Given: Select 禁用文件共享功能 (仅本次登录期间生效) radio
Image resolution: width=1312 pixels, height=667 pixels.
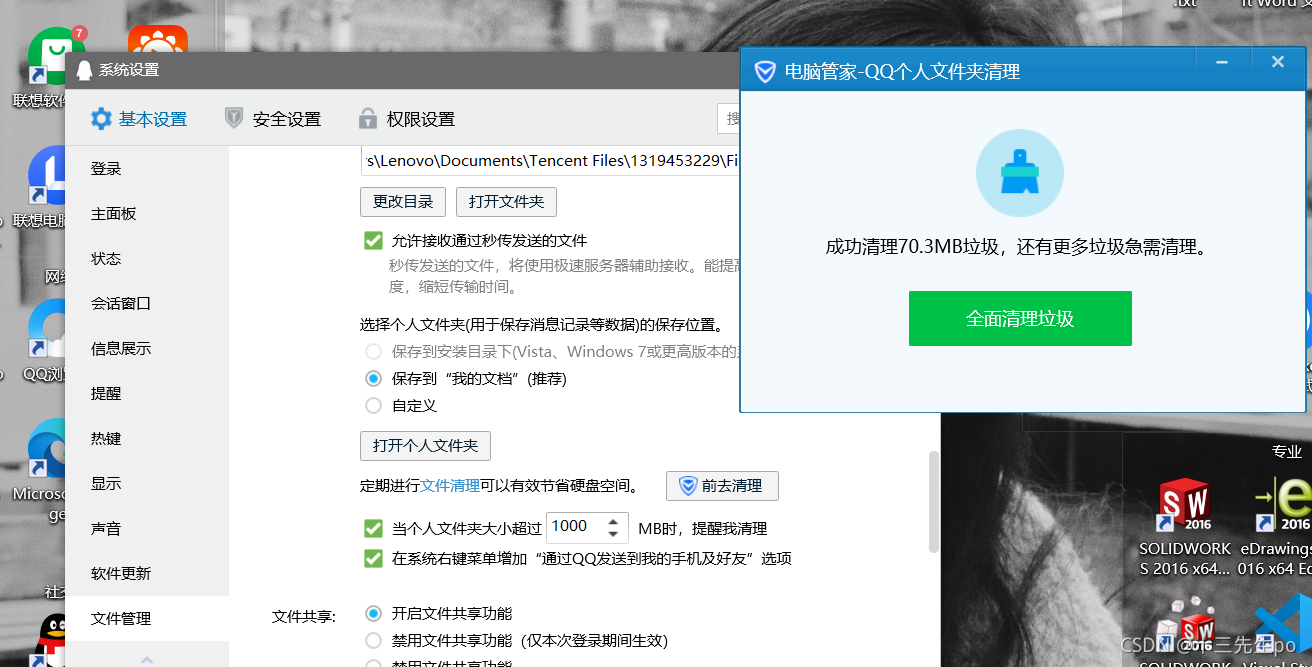Looking at the screenshot, I should coord(373,640).
